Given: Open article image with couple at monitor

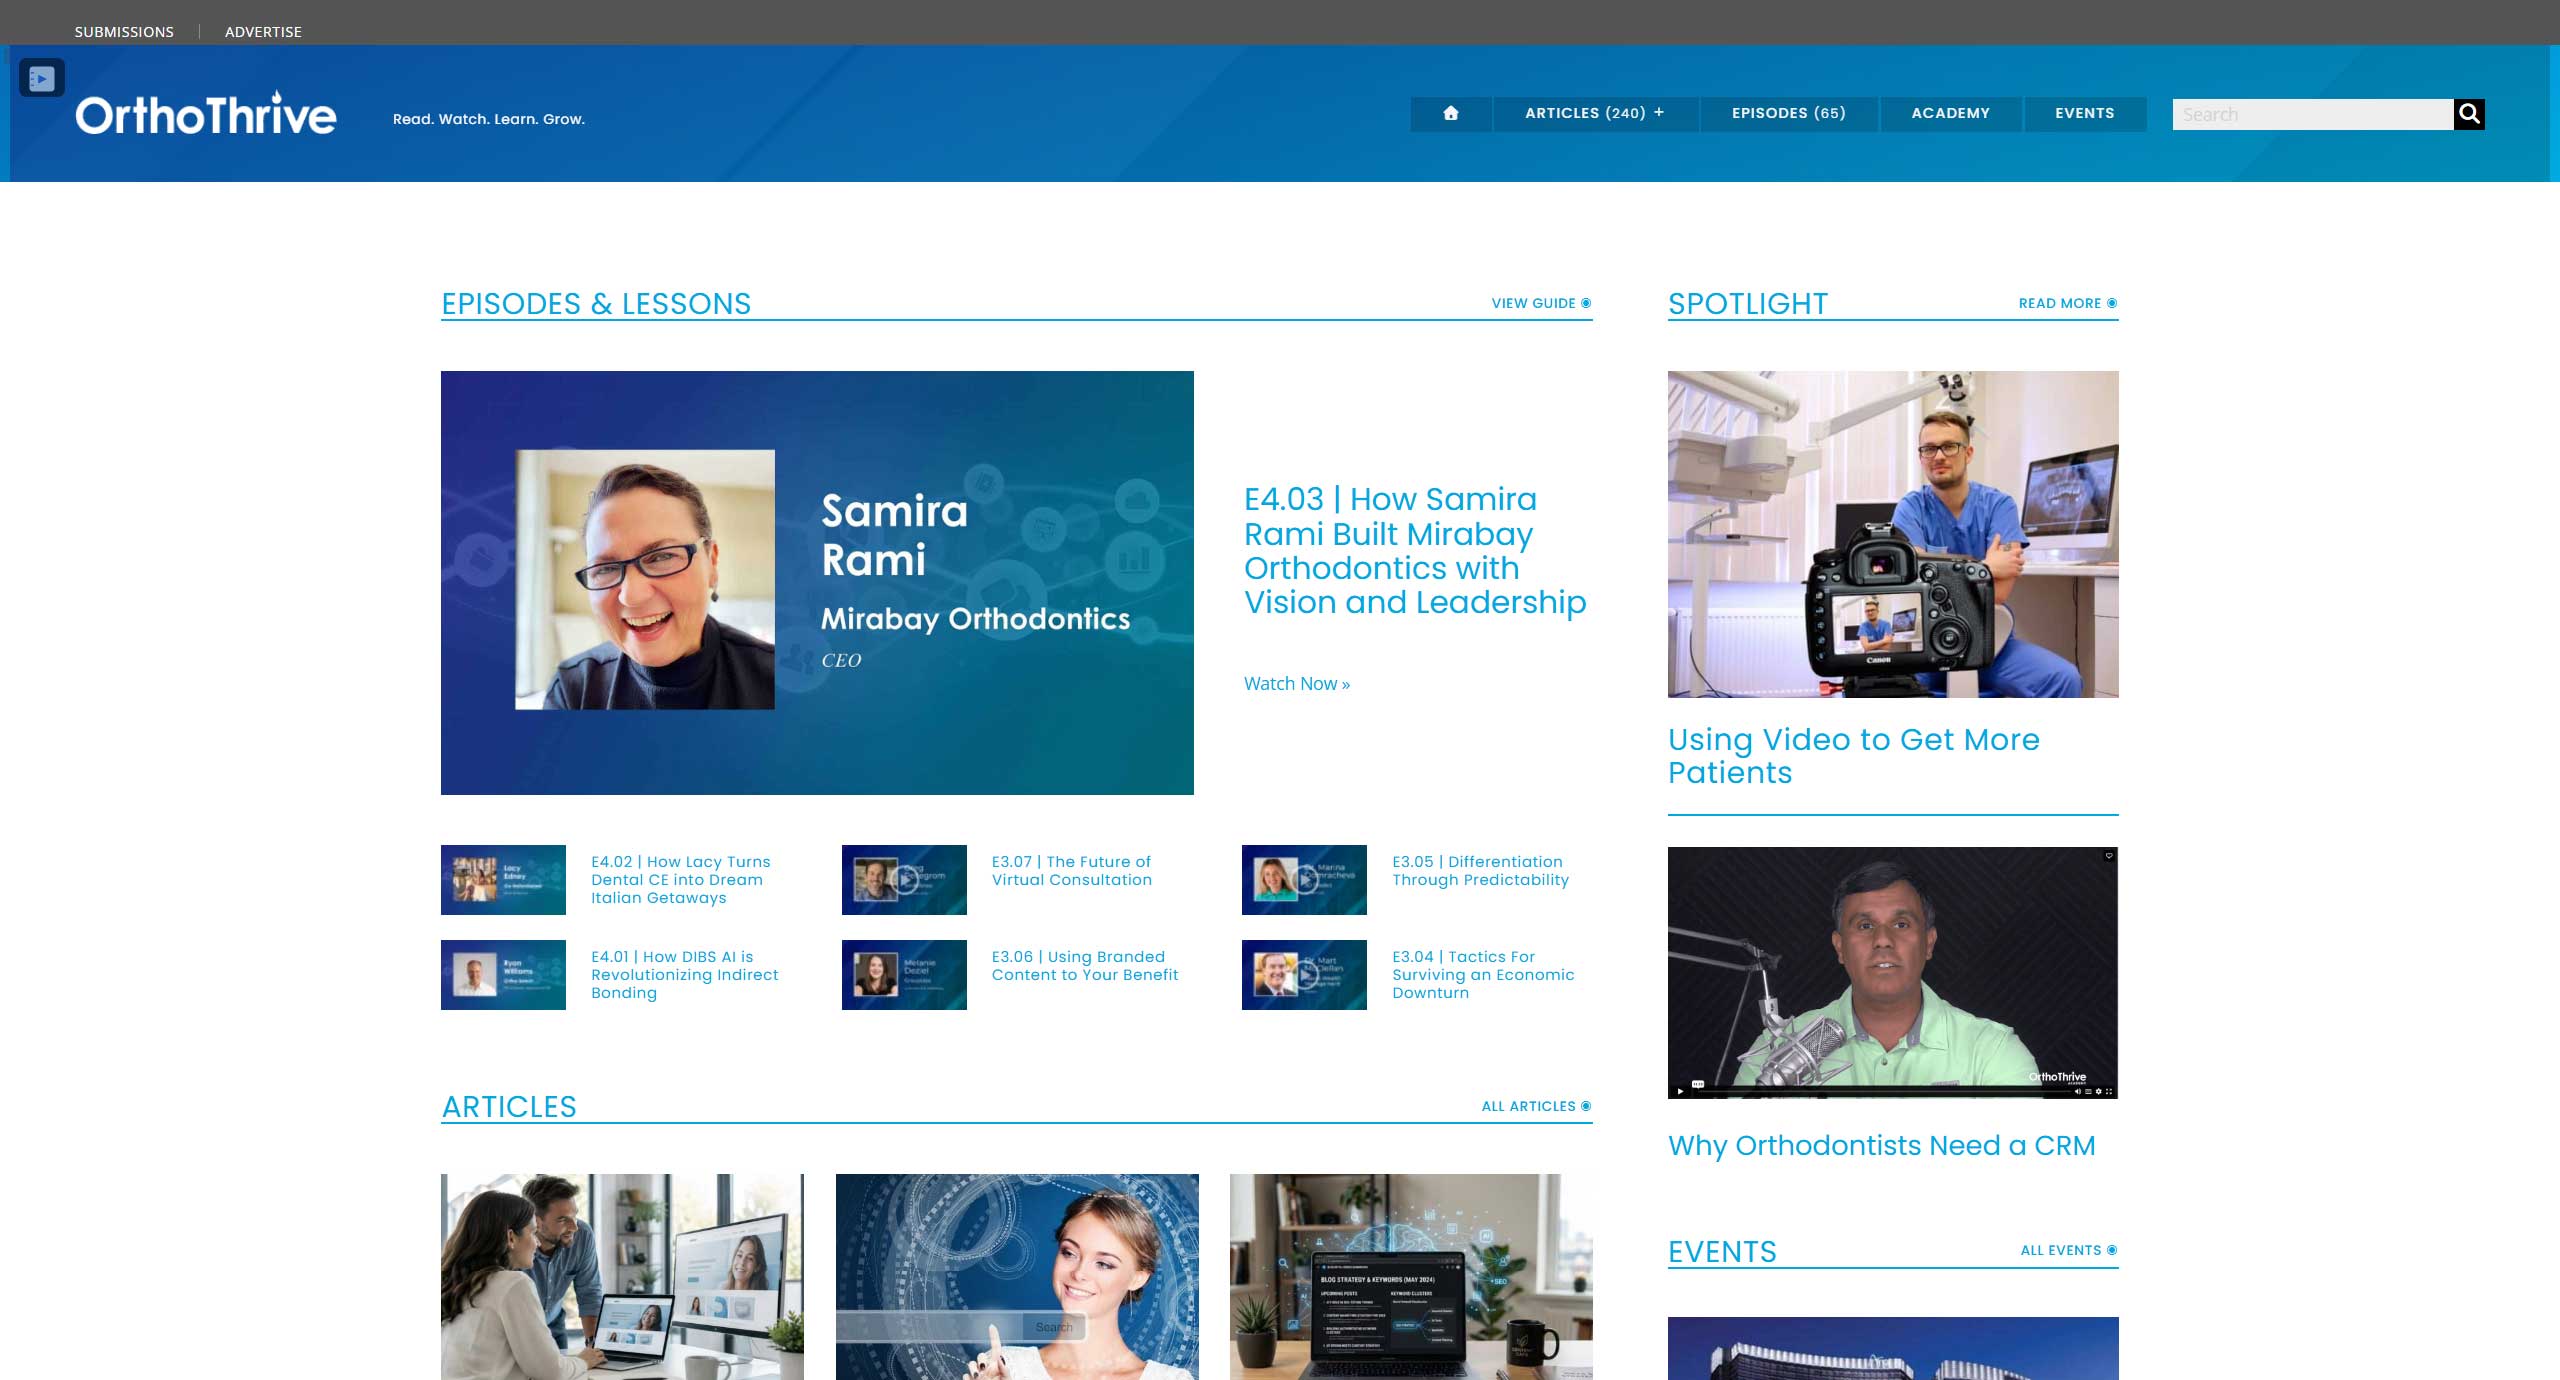Looking at the screenshot, I should point(622,1277).
